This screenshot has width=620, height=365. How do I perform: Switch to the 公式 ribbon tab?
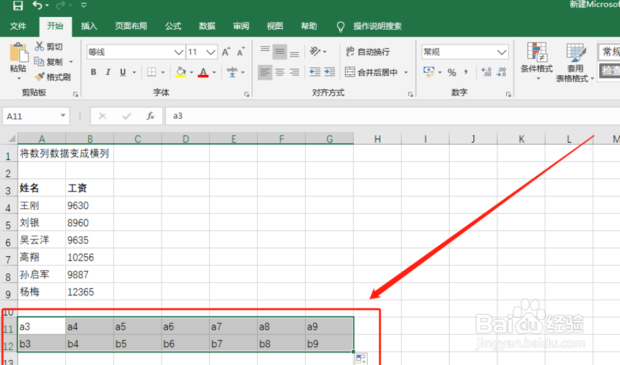(173, 26)
